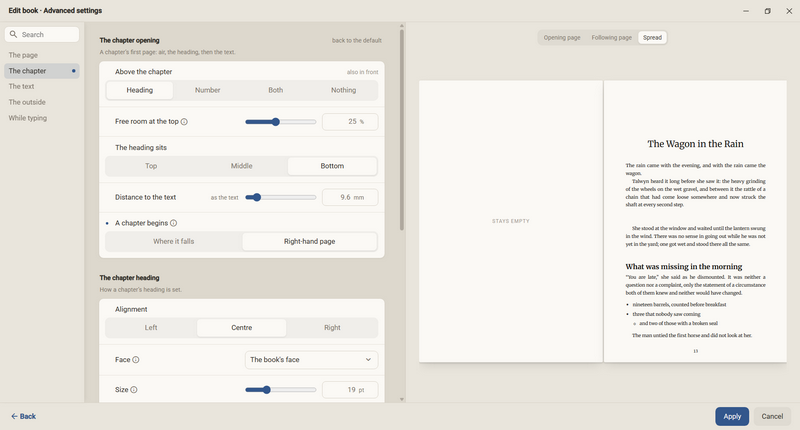The image size is (800, 430).
Task: Adjust Distance to the text slider
Action: click(x=281, y=197)
